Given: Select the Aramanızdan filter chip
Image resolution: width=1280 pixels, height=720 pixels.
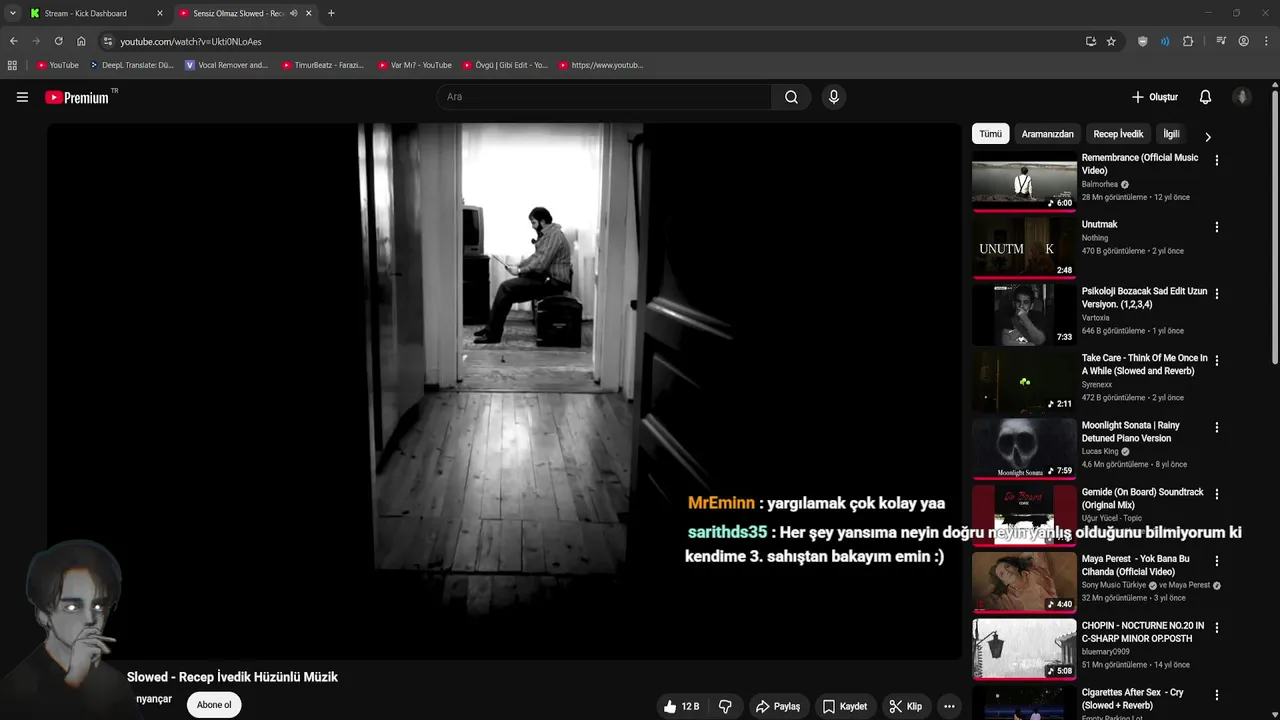Looking at the screenshot, I should coord(1047,134).
